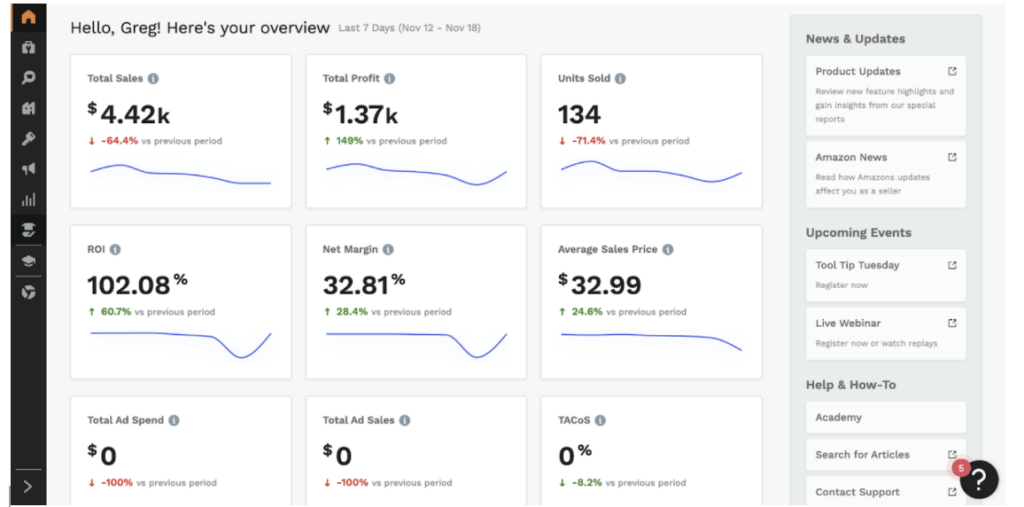Viewport: 1024px width, 507px height.
Task: Click the Help & How-To heading
Action: (851, 385)
